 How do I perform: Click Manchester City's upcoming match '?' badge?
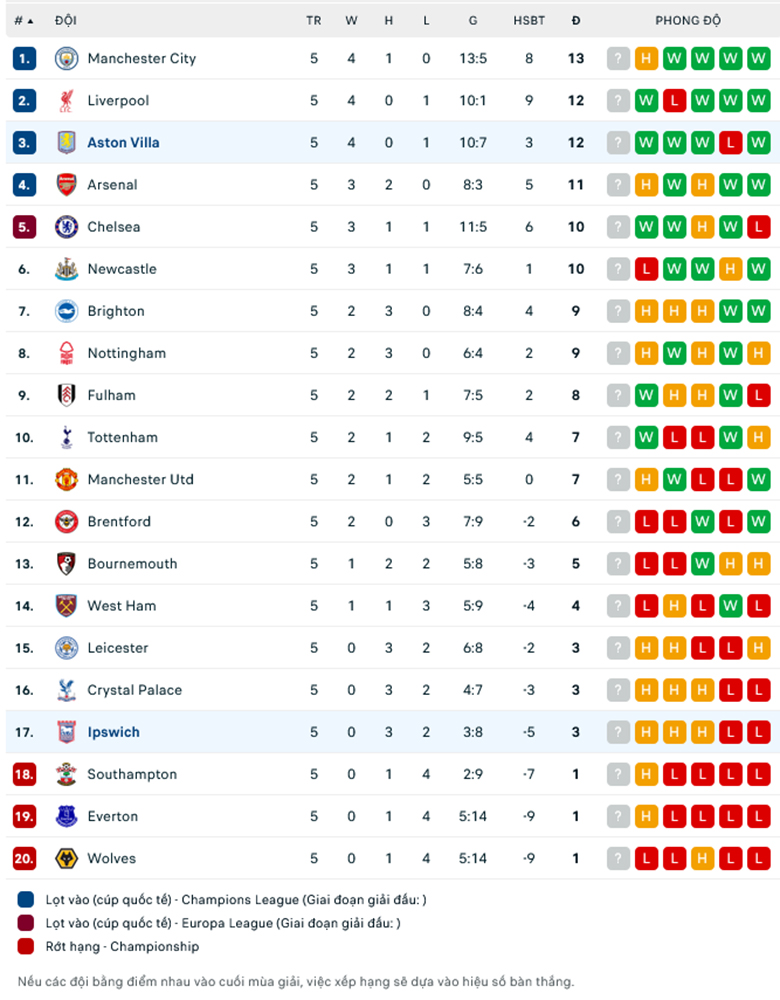pyautogui.click(x=619, y=59)
